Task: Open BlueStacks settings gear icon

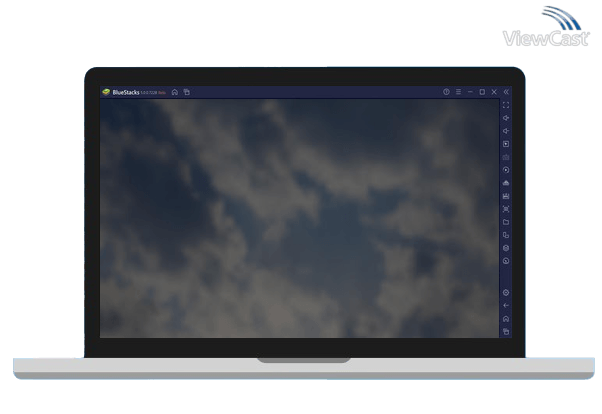Action: (506, 292)
